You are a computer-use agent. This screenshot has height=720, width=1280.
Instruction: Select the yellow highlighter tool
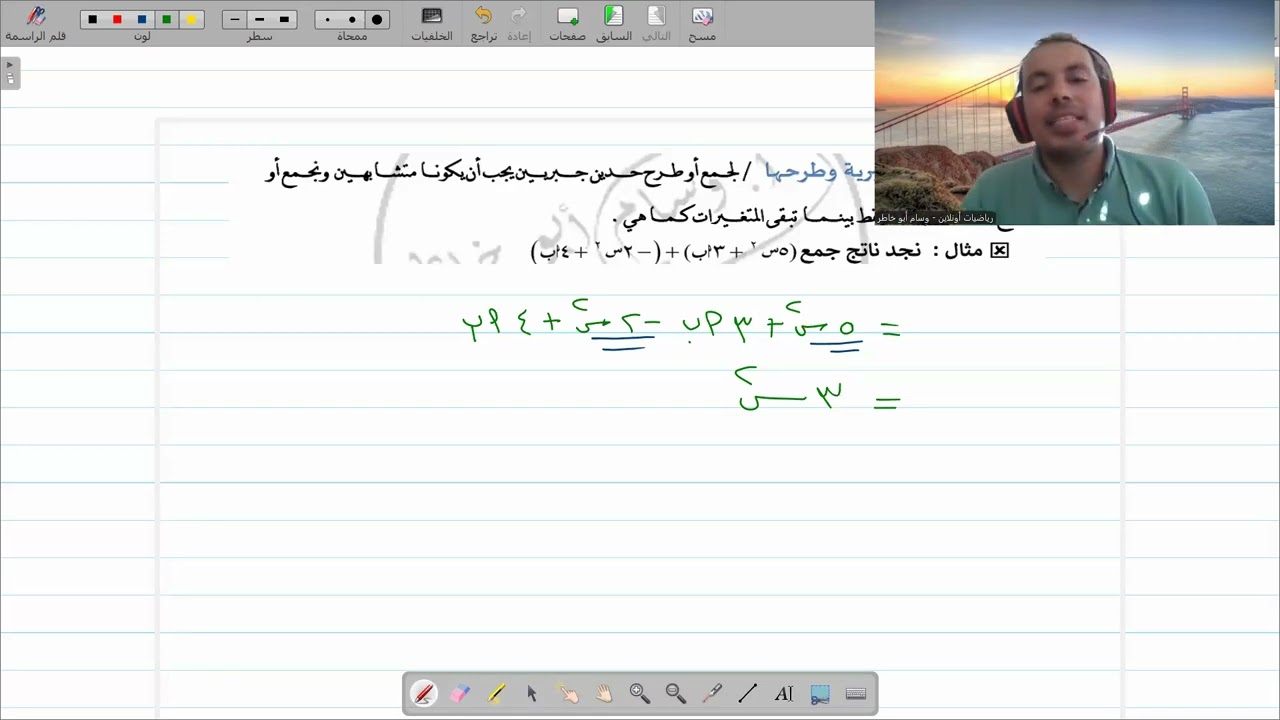496,693
